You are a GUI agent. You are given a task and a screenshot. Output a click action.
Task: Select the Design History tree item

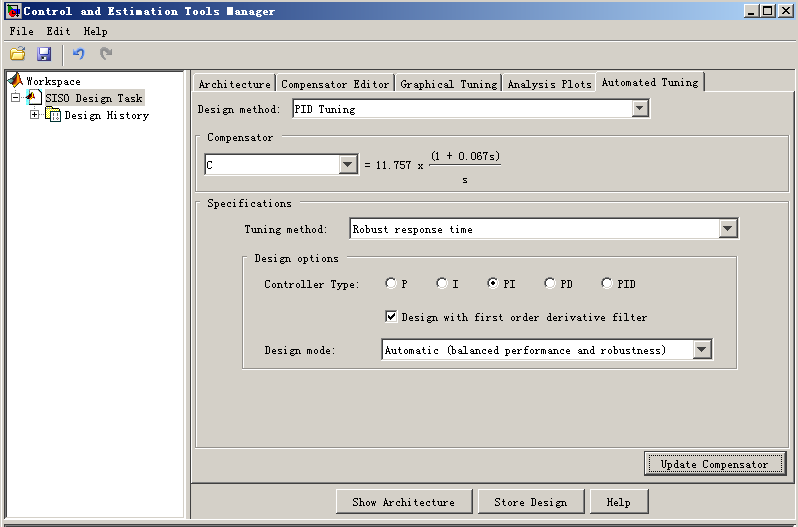106,115
